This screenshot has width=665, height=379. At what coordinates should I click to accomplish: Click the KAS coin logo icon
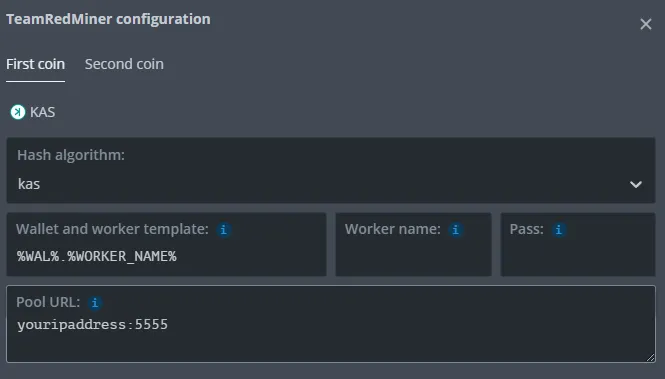[x=18, y=112]
